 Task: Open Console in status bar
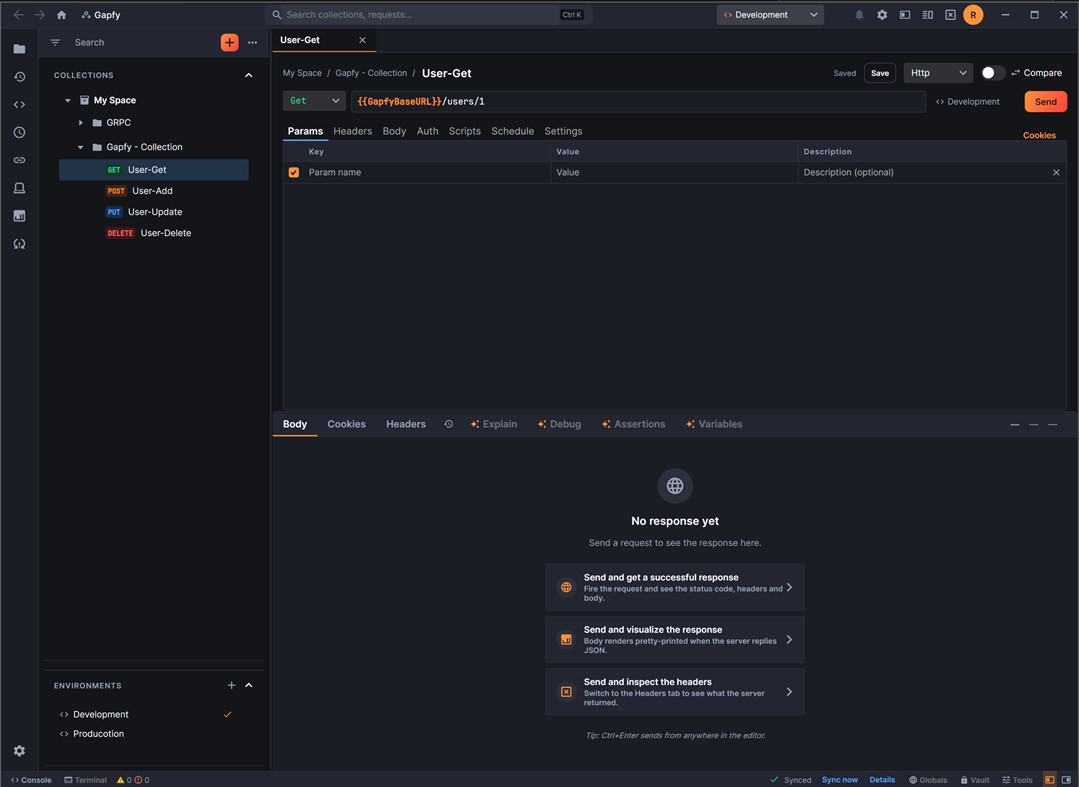31,780
